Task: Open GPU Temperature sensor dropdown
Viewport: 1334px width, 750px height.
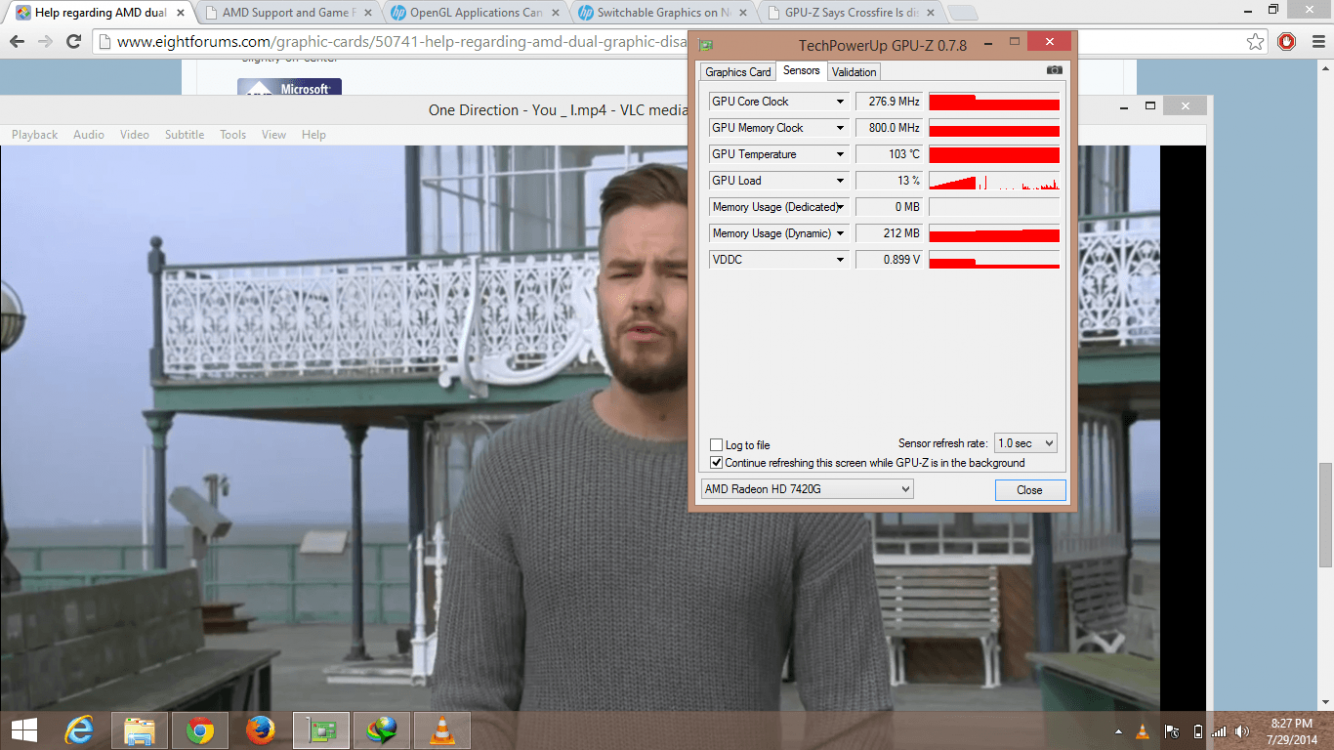Action: 840,154
